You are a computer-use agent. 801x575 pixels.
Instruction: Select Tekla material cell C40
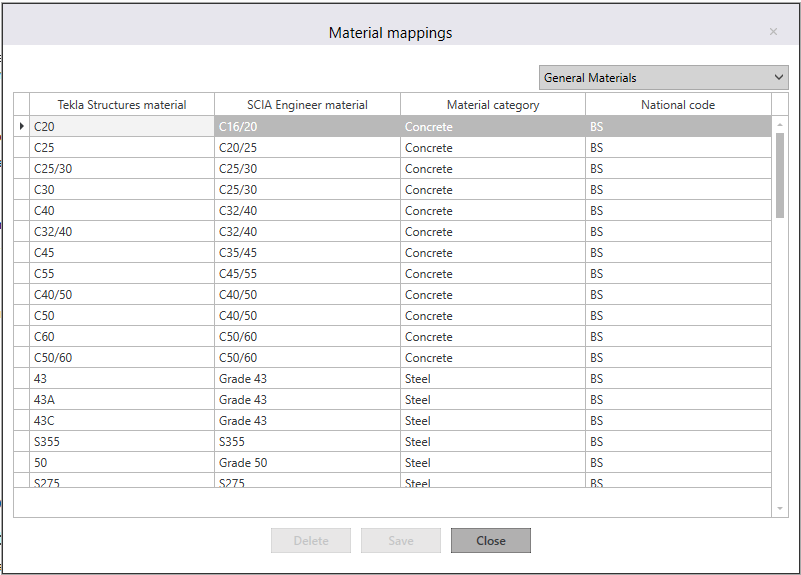pos(122,210)
